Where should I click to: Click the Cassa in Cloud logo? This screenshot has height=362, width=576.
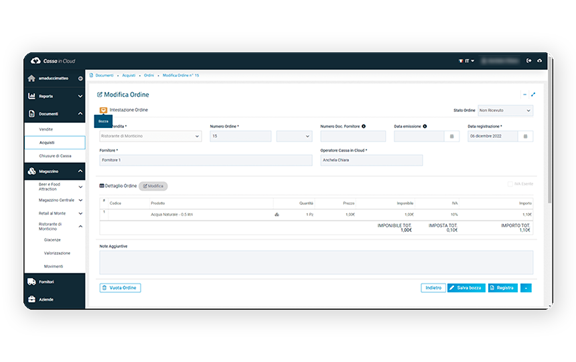(53, 61)
